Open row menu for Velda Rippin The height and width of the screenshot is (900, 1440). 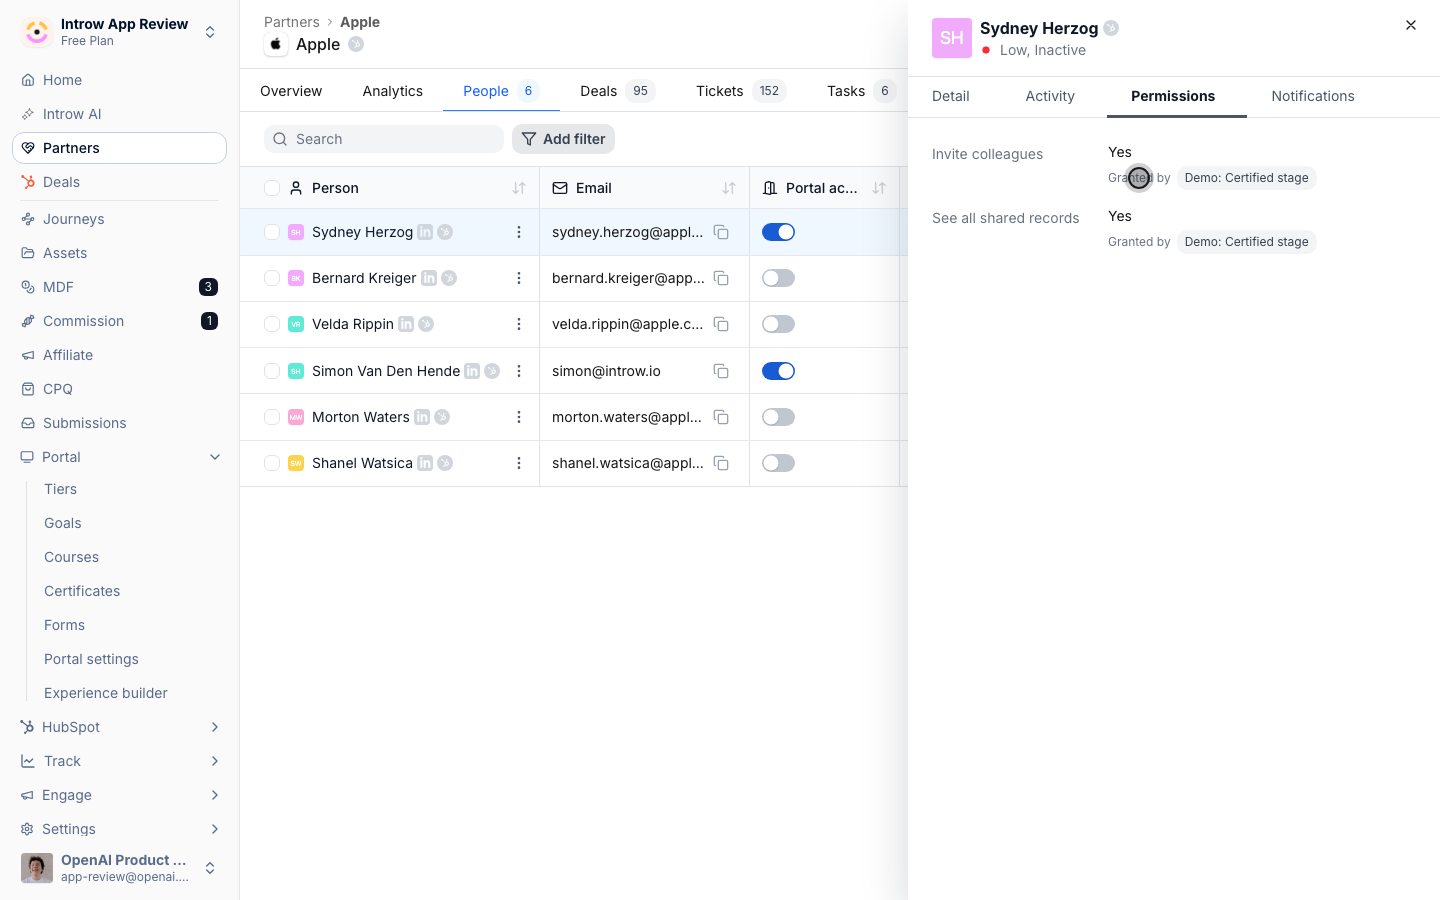(519, 324)
